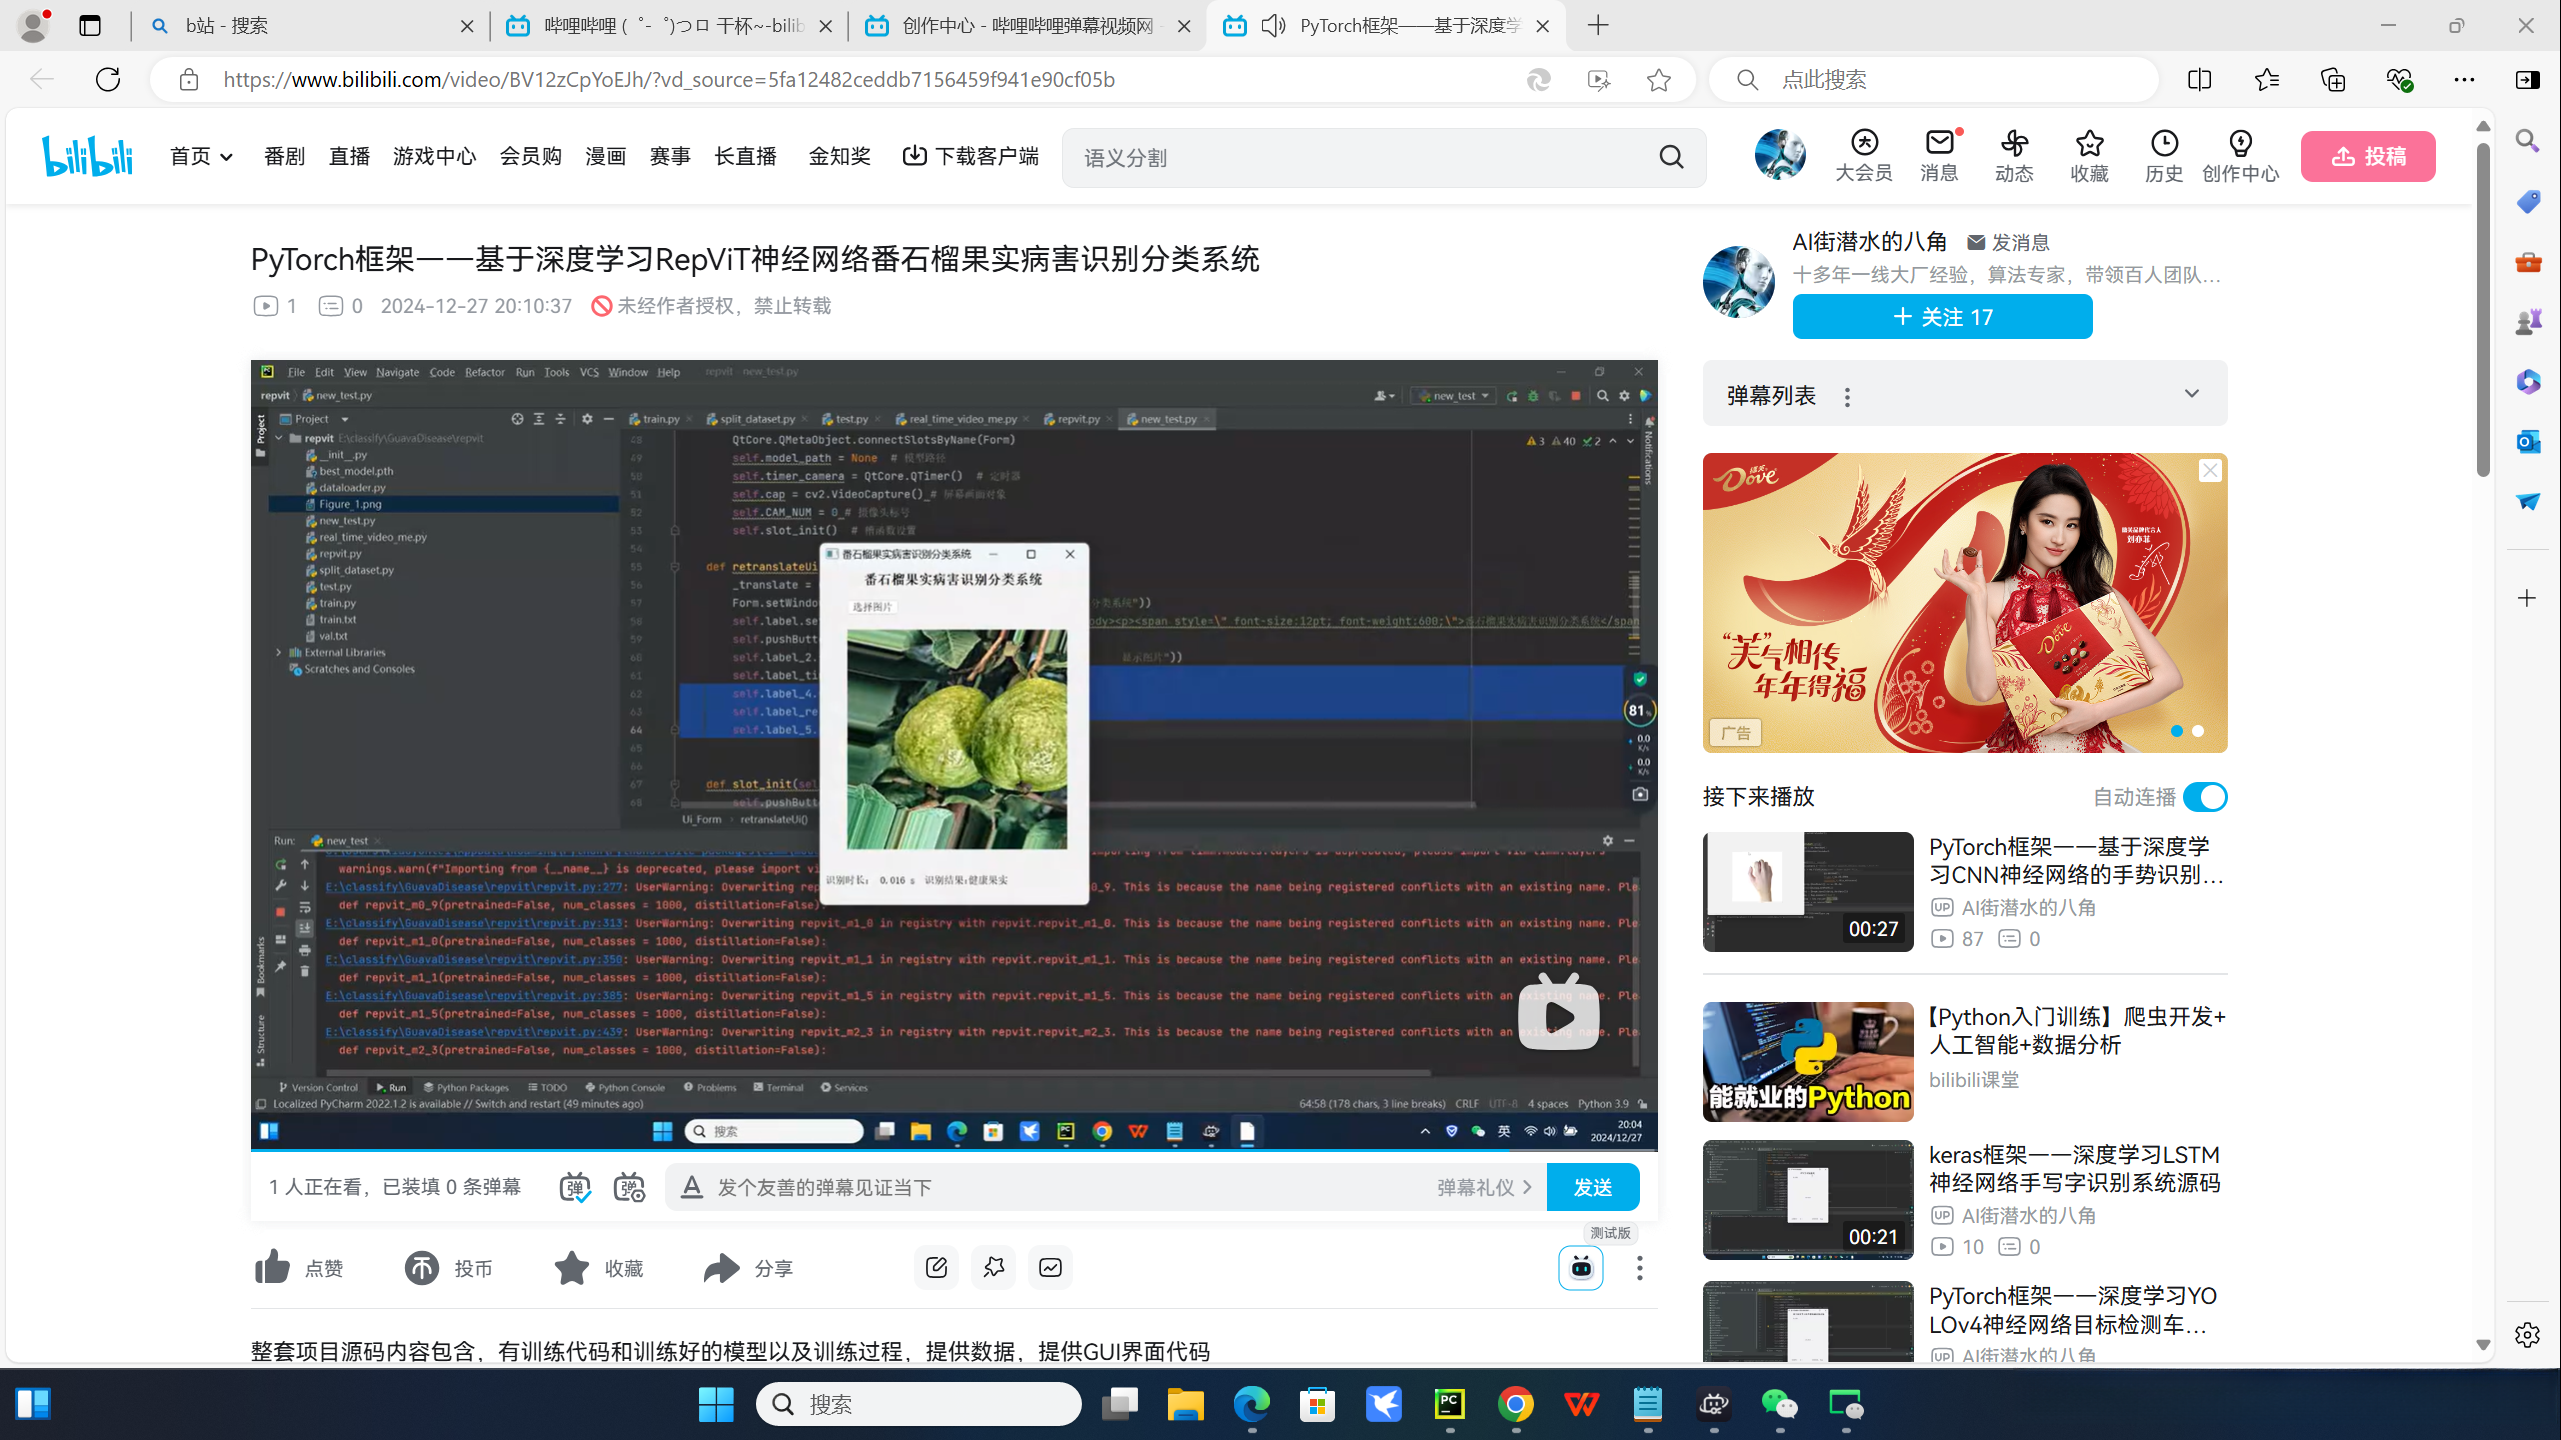Viewport: 2561px width, 1440px height.
Task: Toggle the 自动连播 autoplay switch
Action: [2204, 797]
